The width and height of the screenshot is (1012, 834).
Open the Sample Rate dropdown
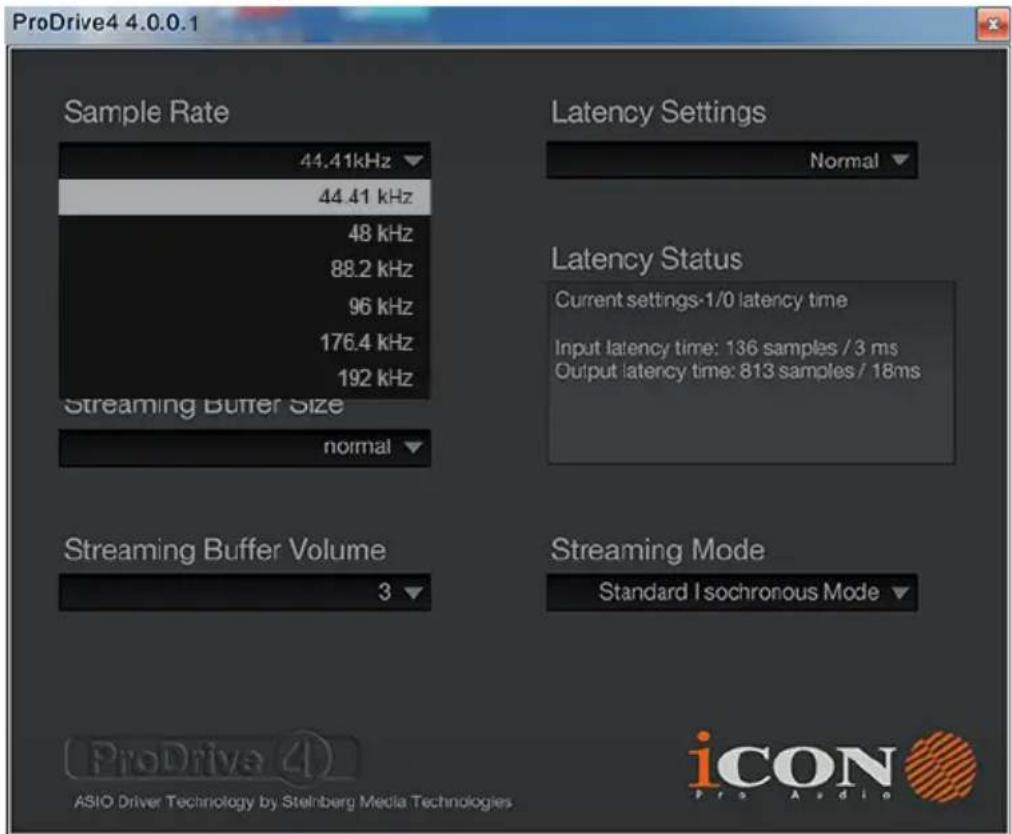245,160
